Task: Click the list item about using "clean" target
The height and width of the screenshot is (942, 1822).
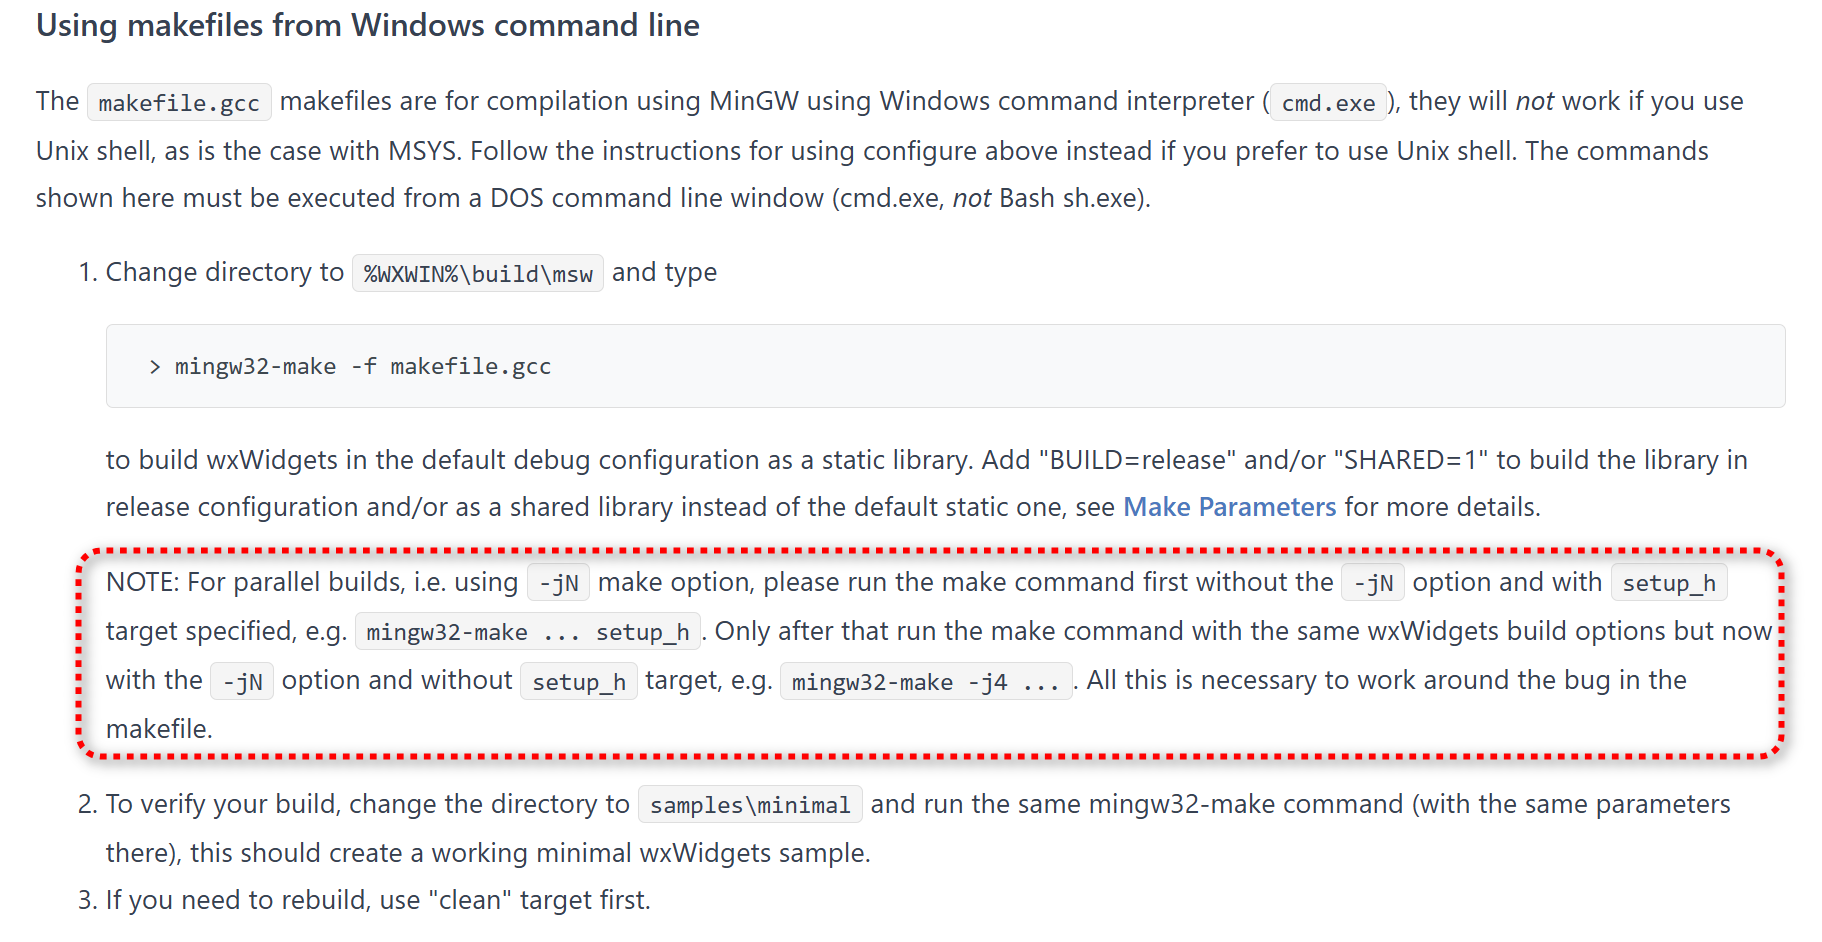Action: (x=377, y=900)
